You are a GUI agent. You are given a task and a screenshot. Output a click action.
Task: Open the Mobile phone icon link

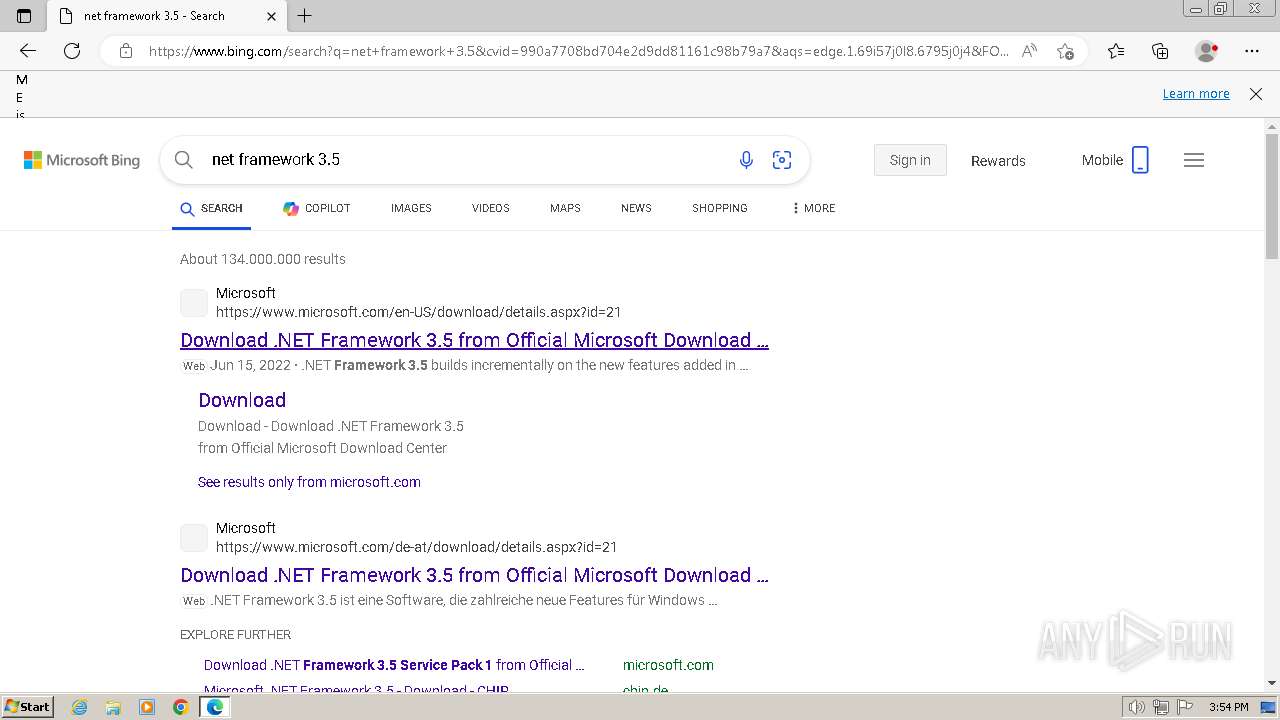(1115, 160)
